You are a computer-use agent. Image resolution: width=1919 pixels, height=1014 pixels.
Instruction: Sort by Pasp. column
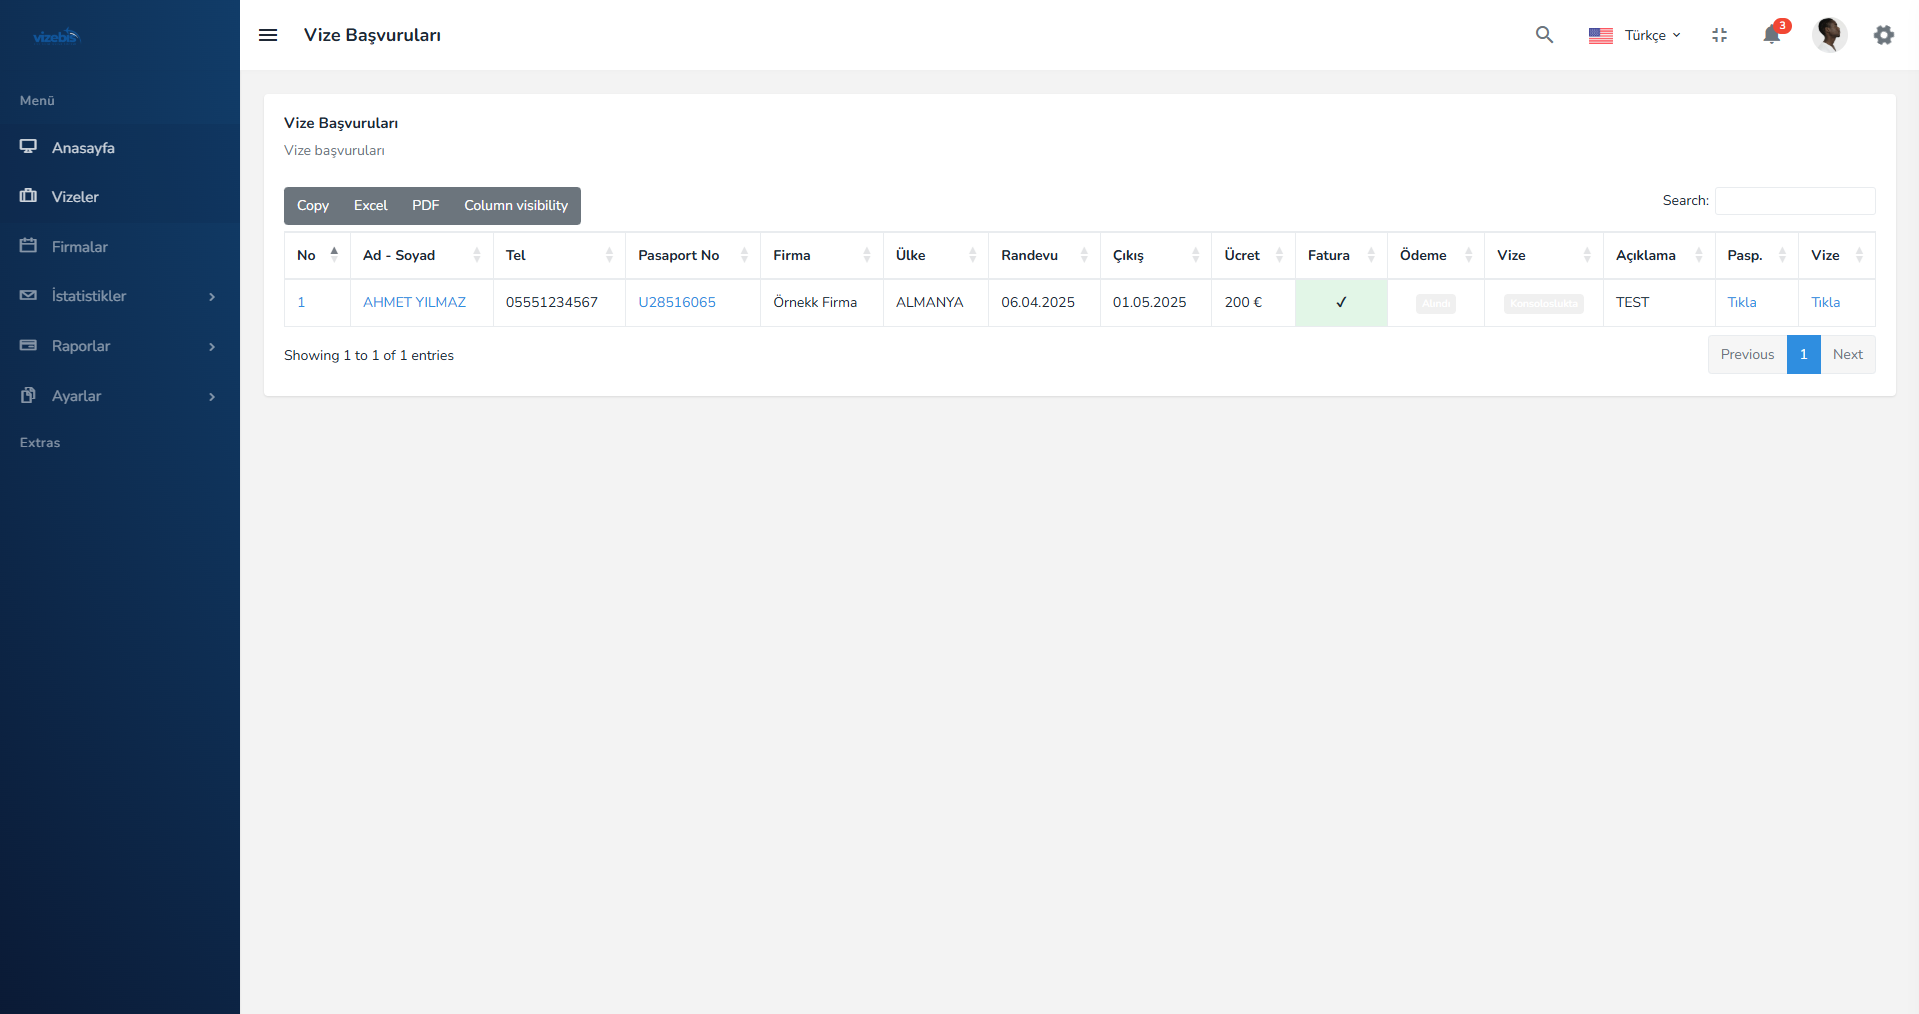1757,255
